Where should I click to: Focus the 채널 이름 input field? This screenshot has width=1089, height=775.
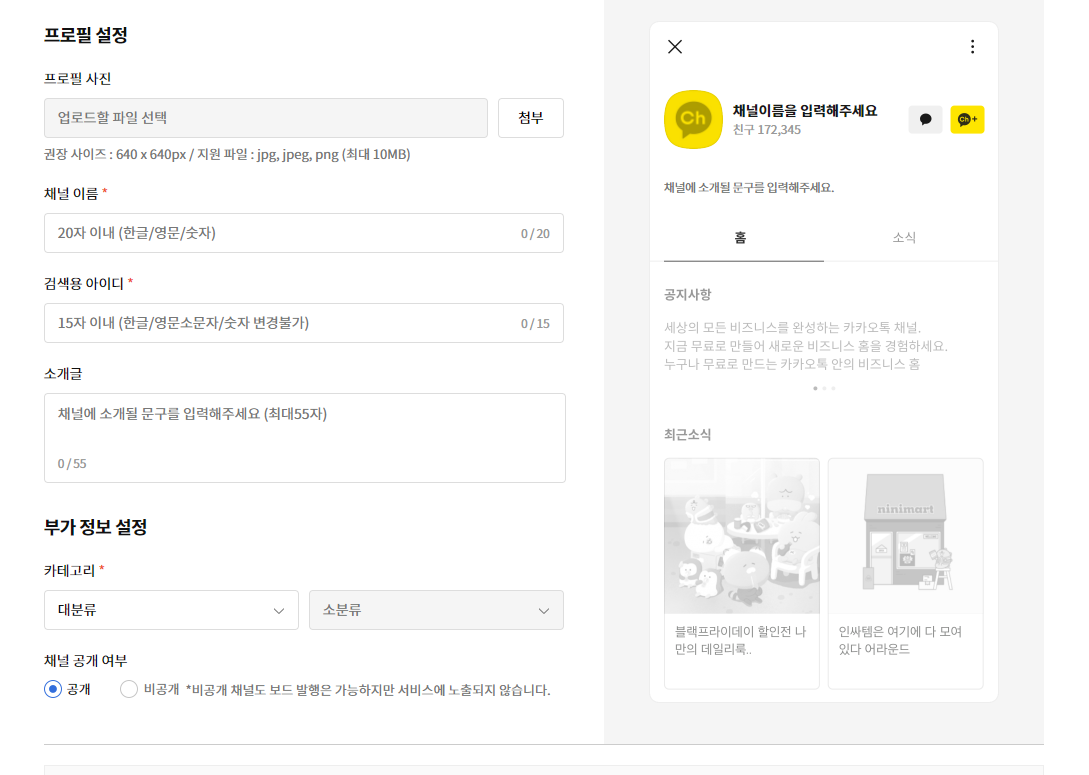[304, 233]
